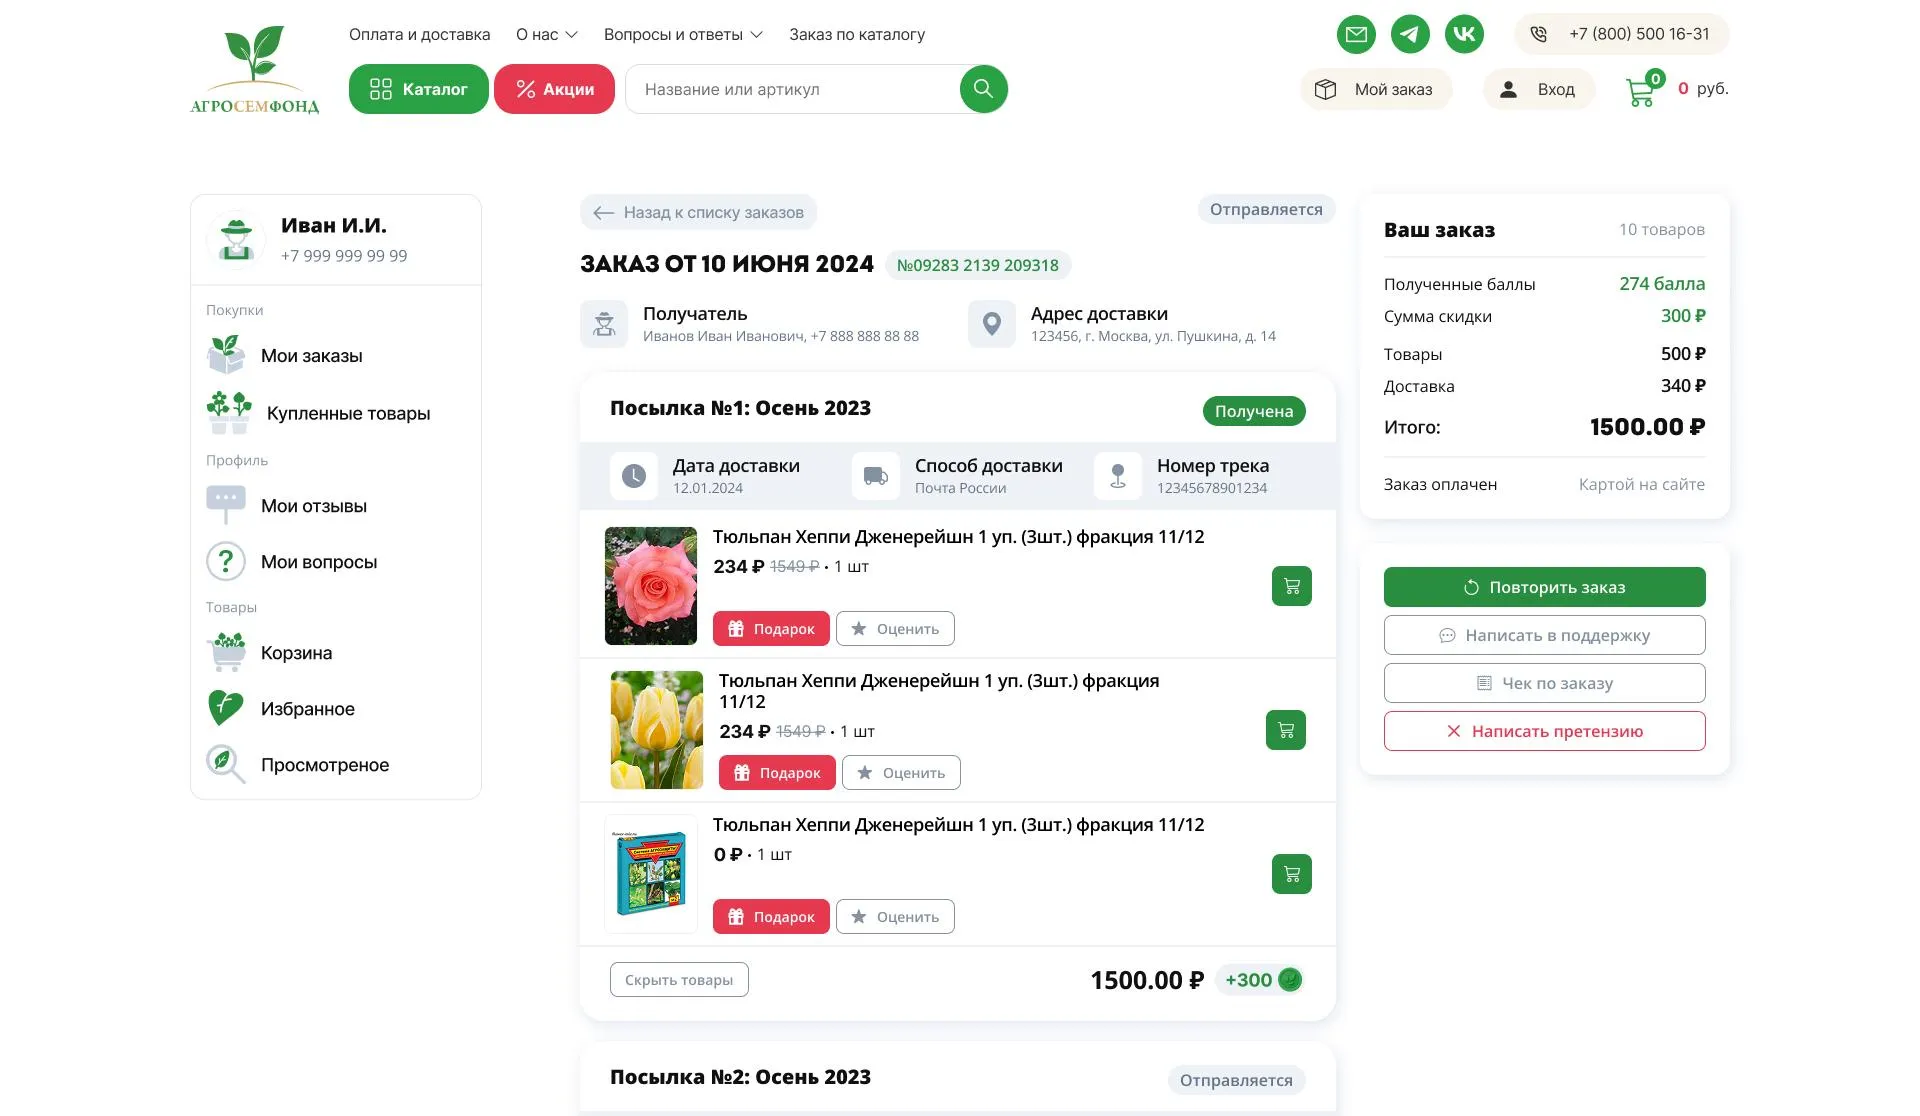The width and height of the screenshot is (1920, 1116).
Task: Expand the «Вопросы и ответы» dropdown
Action: coord(683,35)
